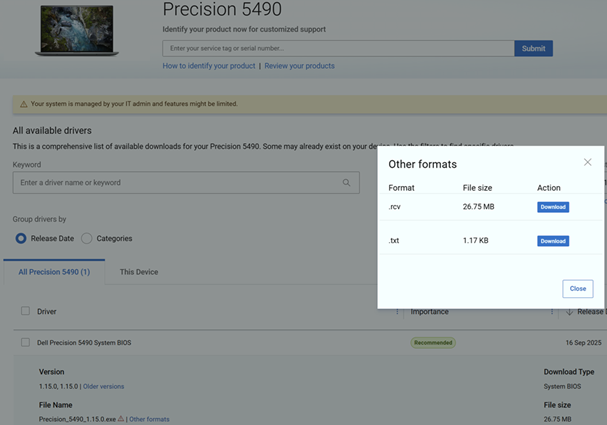Click the Other formats link
The width and height of the screenshot is (607, 425).
click(149, 419)
